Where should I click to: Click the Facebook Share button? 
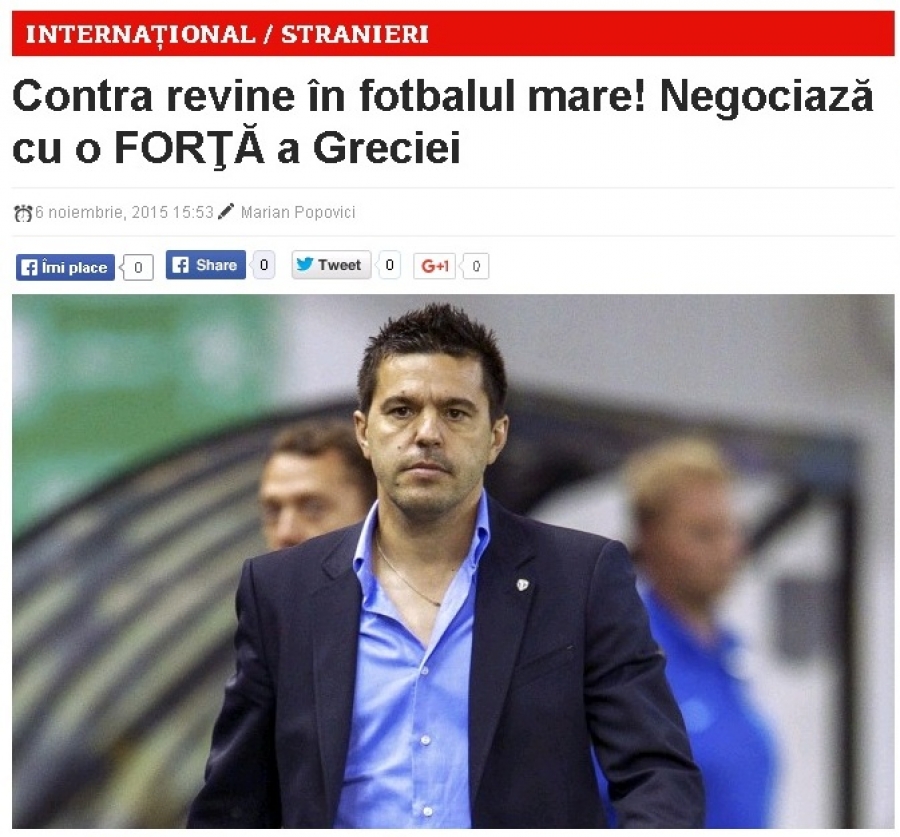click(205, 265)
